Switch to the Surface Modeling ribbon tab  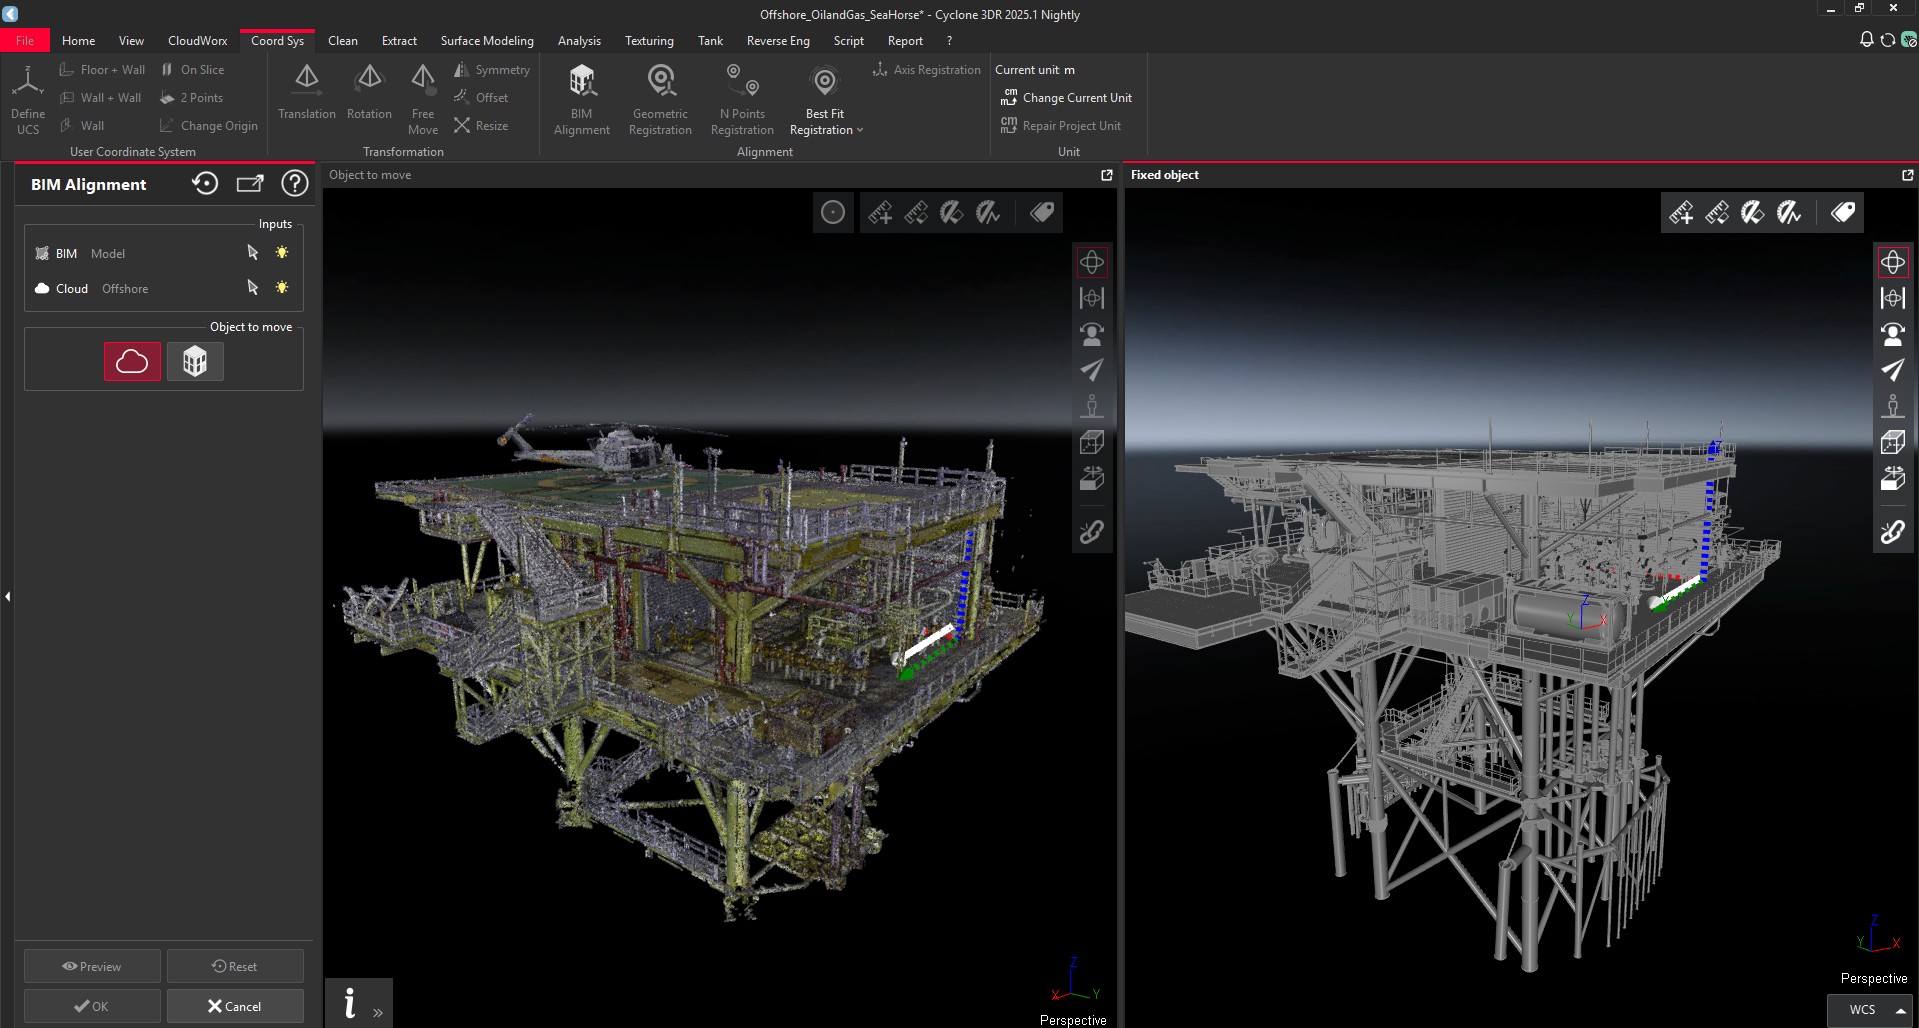(x=487, y=41)
